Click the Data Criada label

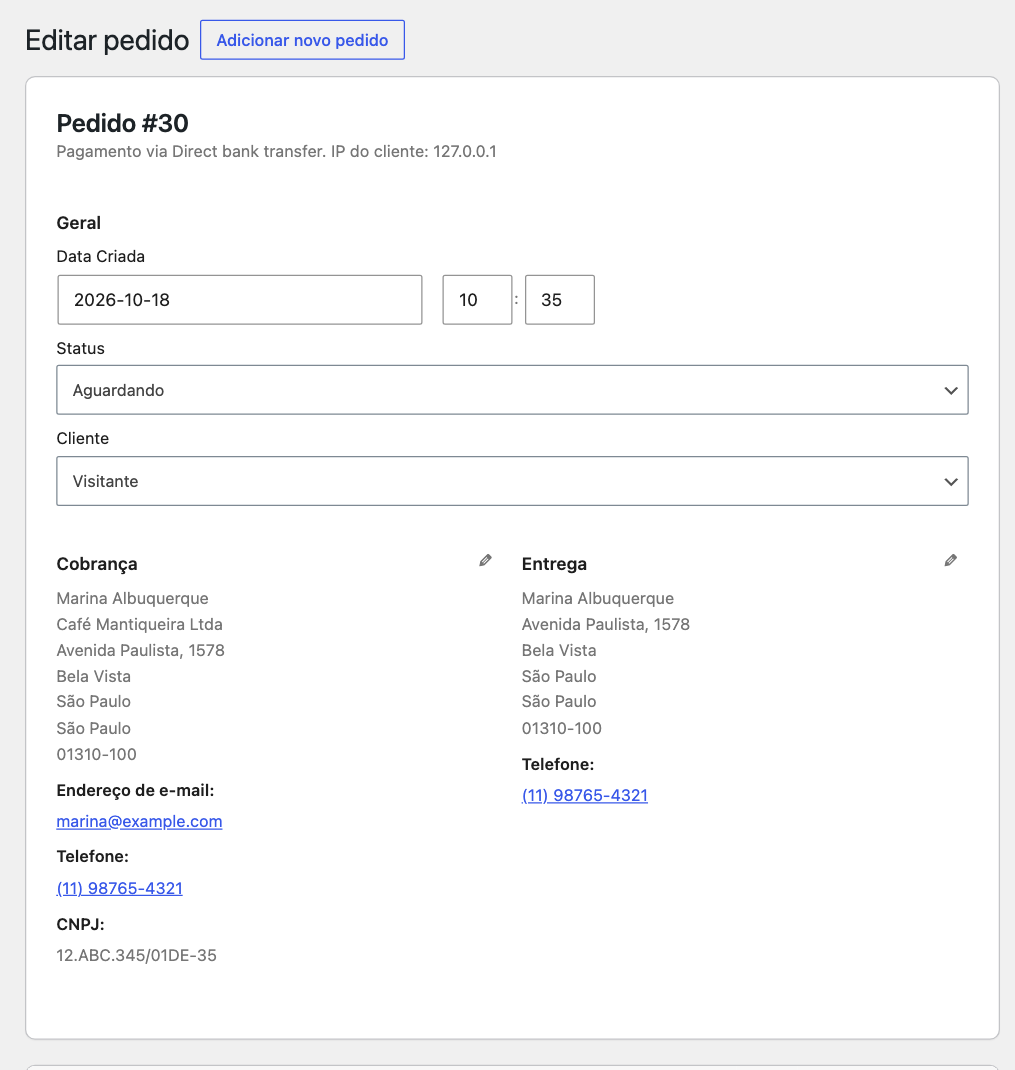(100, 257)
